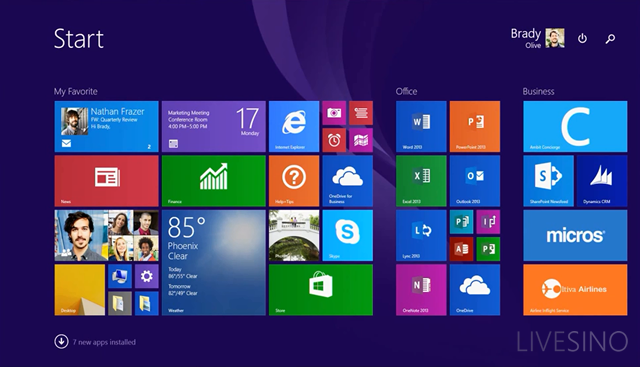Image resolution: width=640 pixels, height=367 pixels.
Task: Open the Publisher small tile
Action: 461,222
